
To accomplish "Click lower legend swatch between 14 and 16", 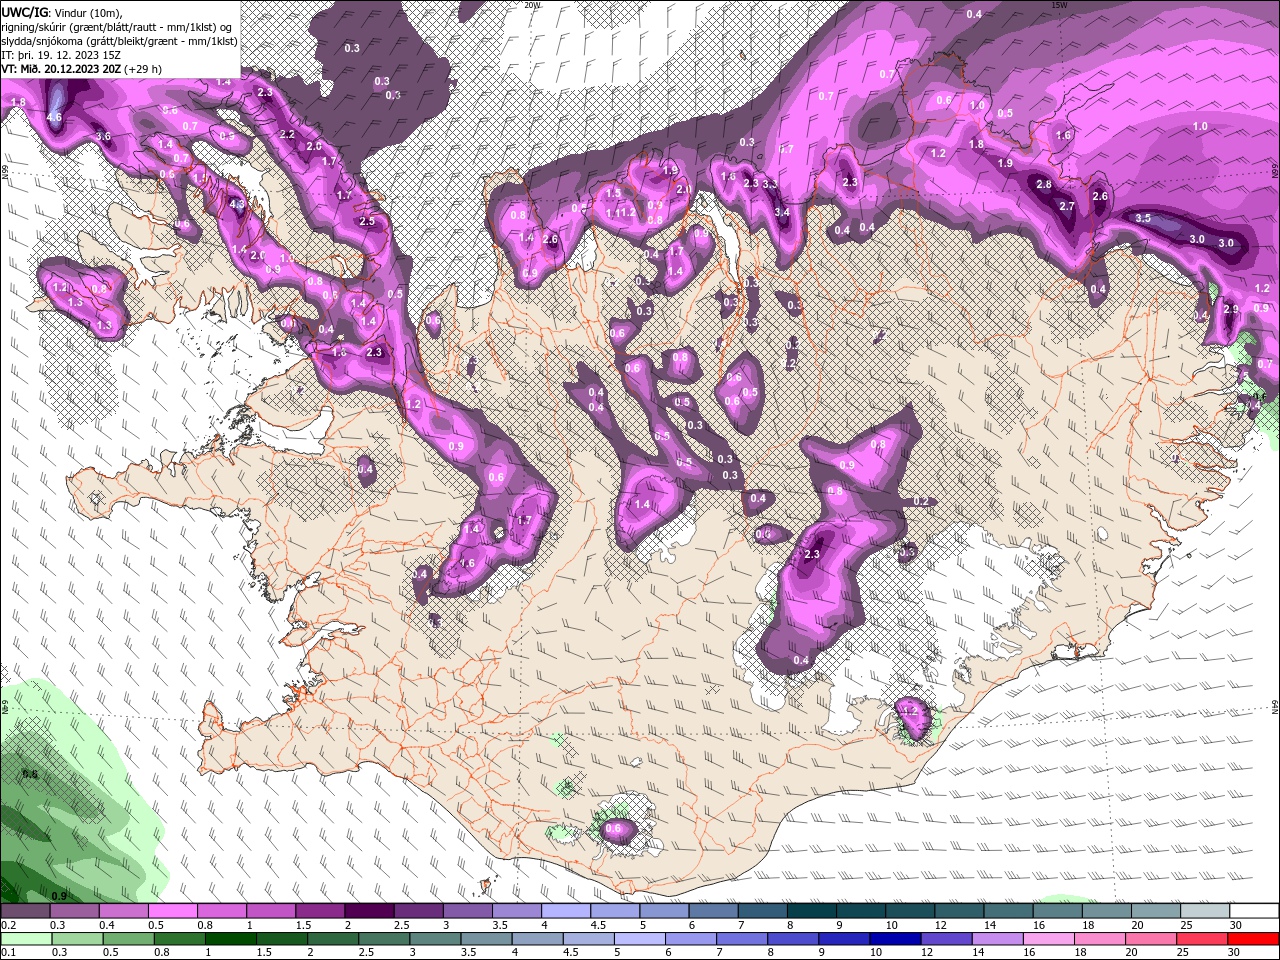I will coord(998,938).
